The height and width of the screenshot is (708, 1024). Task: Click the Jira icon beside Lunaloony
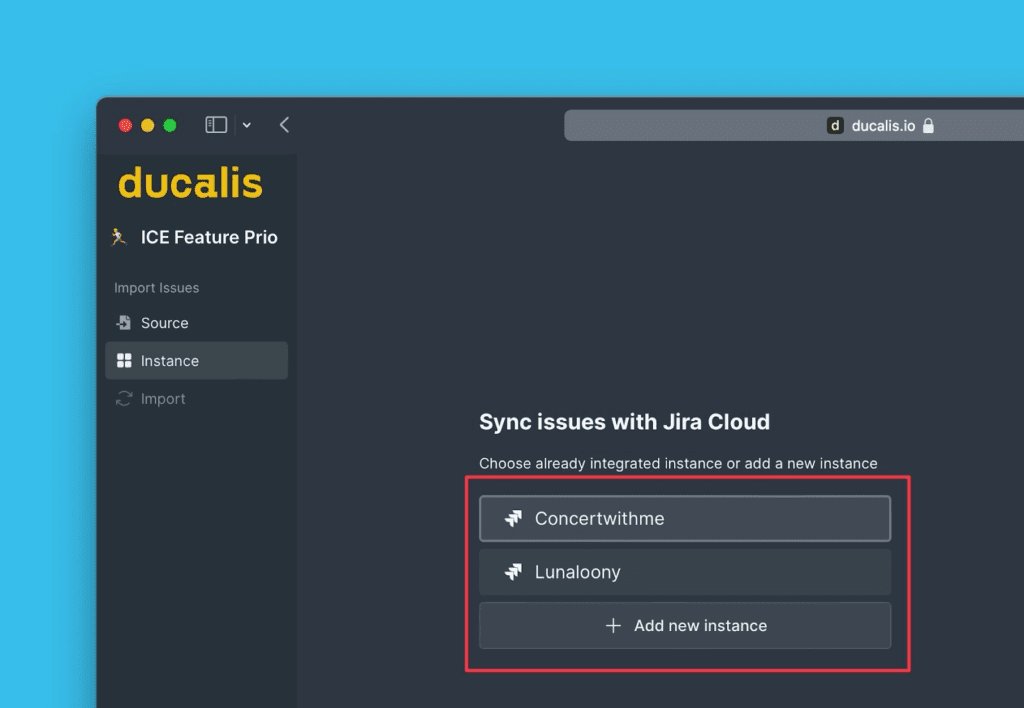tap(515, 572)
